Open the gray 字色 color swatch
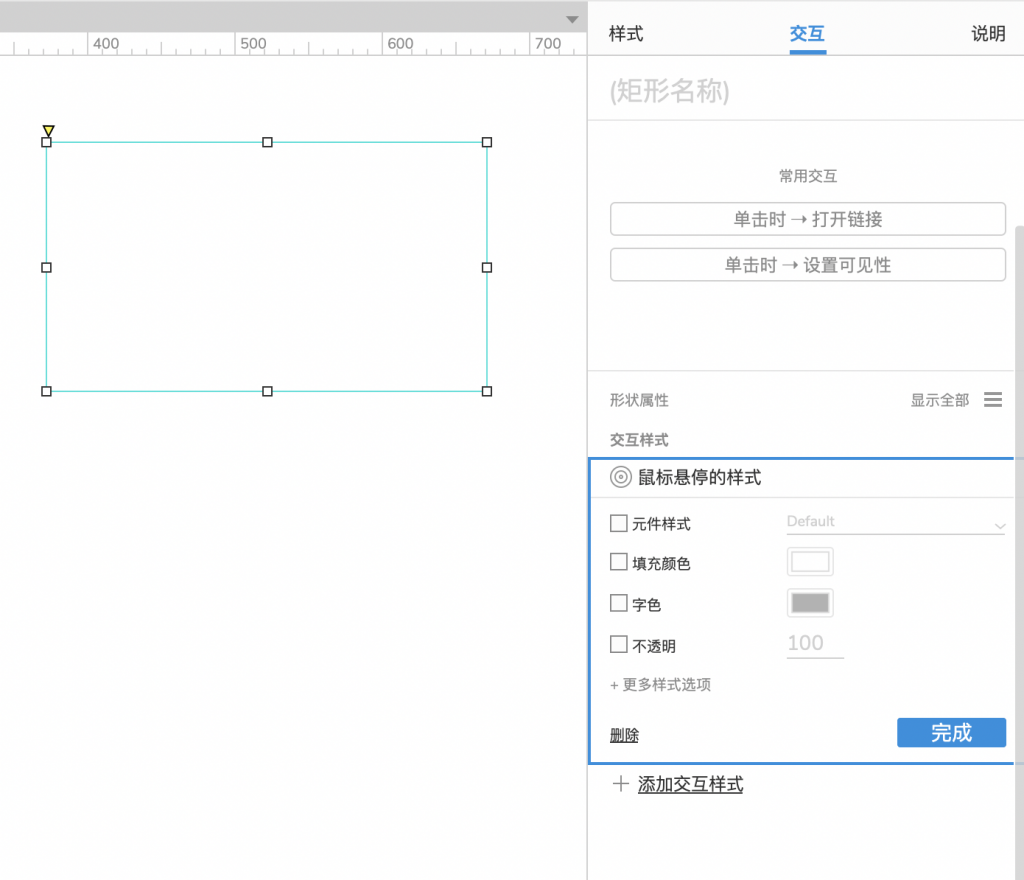The image size is (1024, 880). [x=810, y=603]
